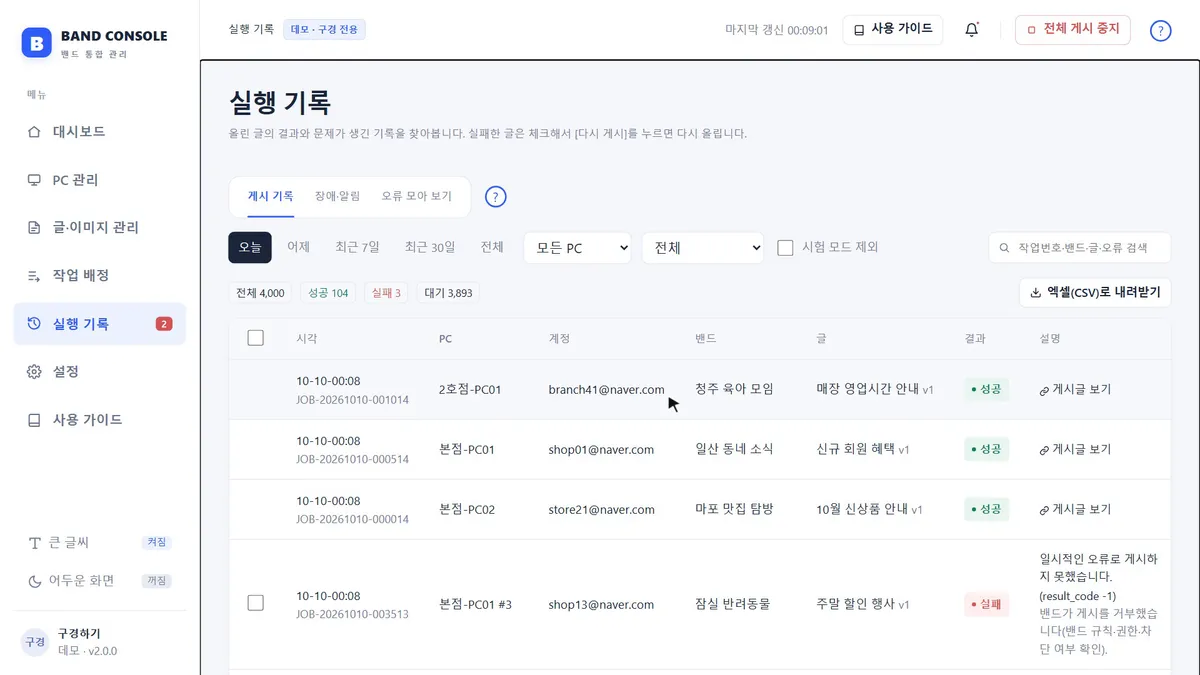Select the 최근 30일 date filter
This screenshot has height=675, width=1200.
430,247
